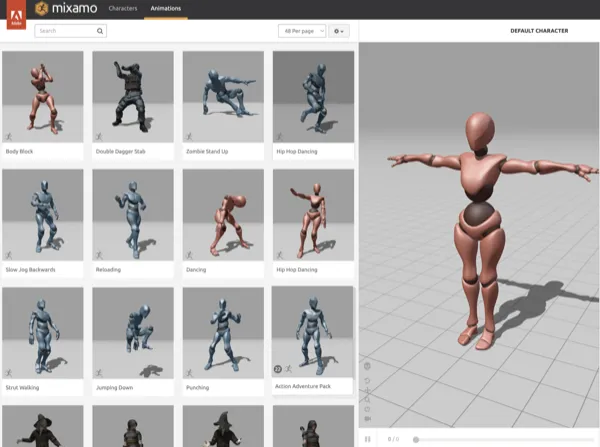Switch to the Animations tab
600x447 pixels.
(x=166, y=8)
